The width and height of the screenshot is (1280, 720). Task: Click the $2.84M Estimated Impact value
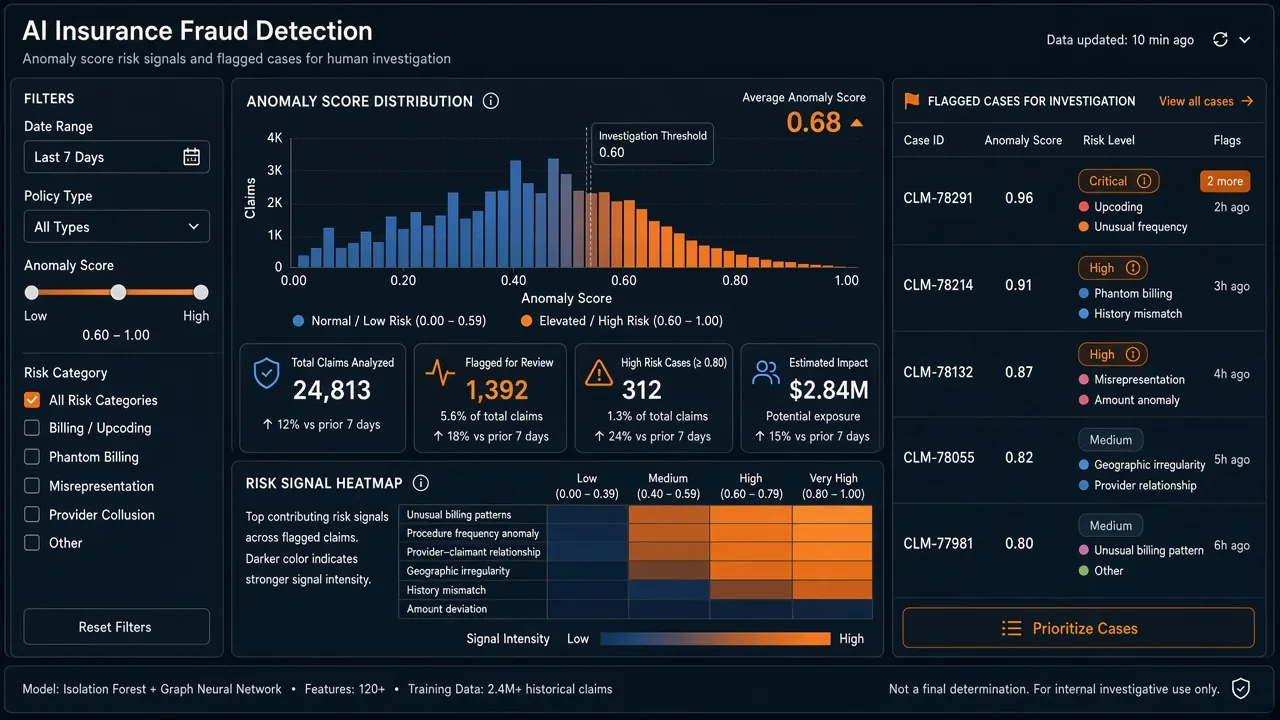click(x=829, y=390)
